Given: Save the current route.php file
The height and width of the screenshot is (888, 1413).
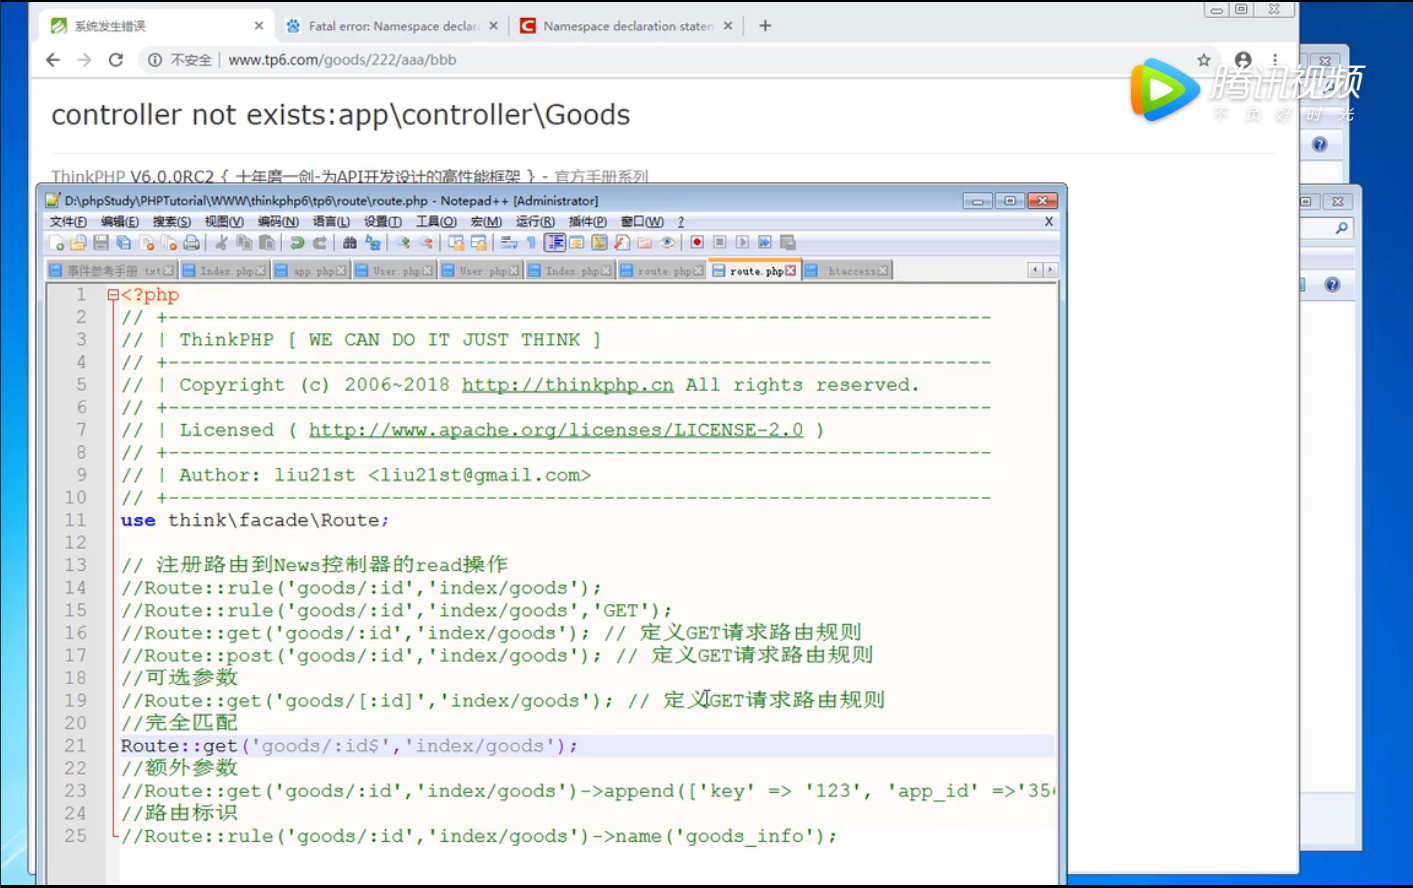Looking at the screenshot, I should click(x=101, y=242).
